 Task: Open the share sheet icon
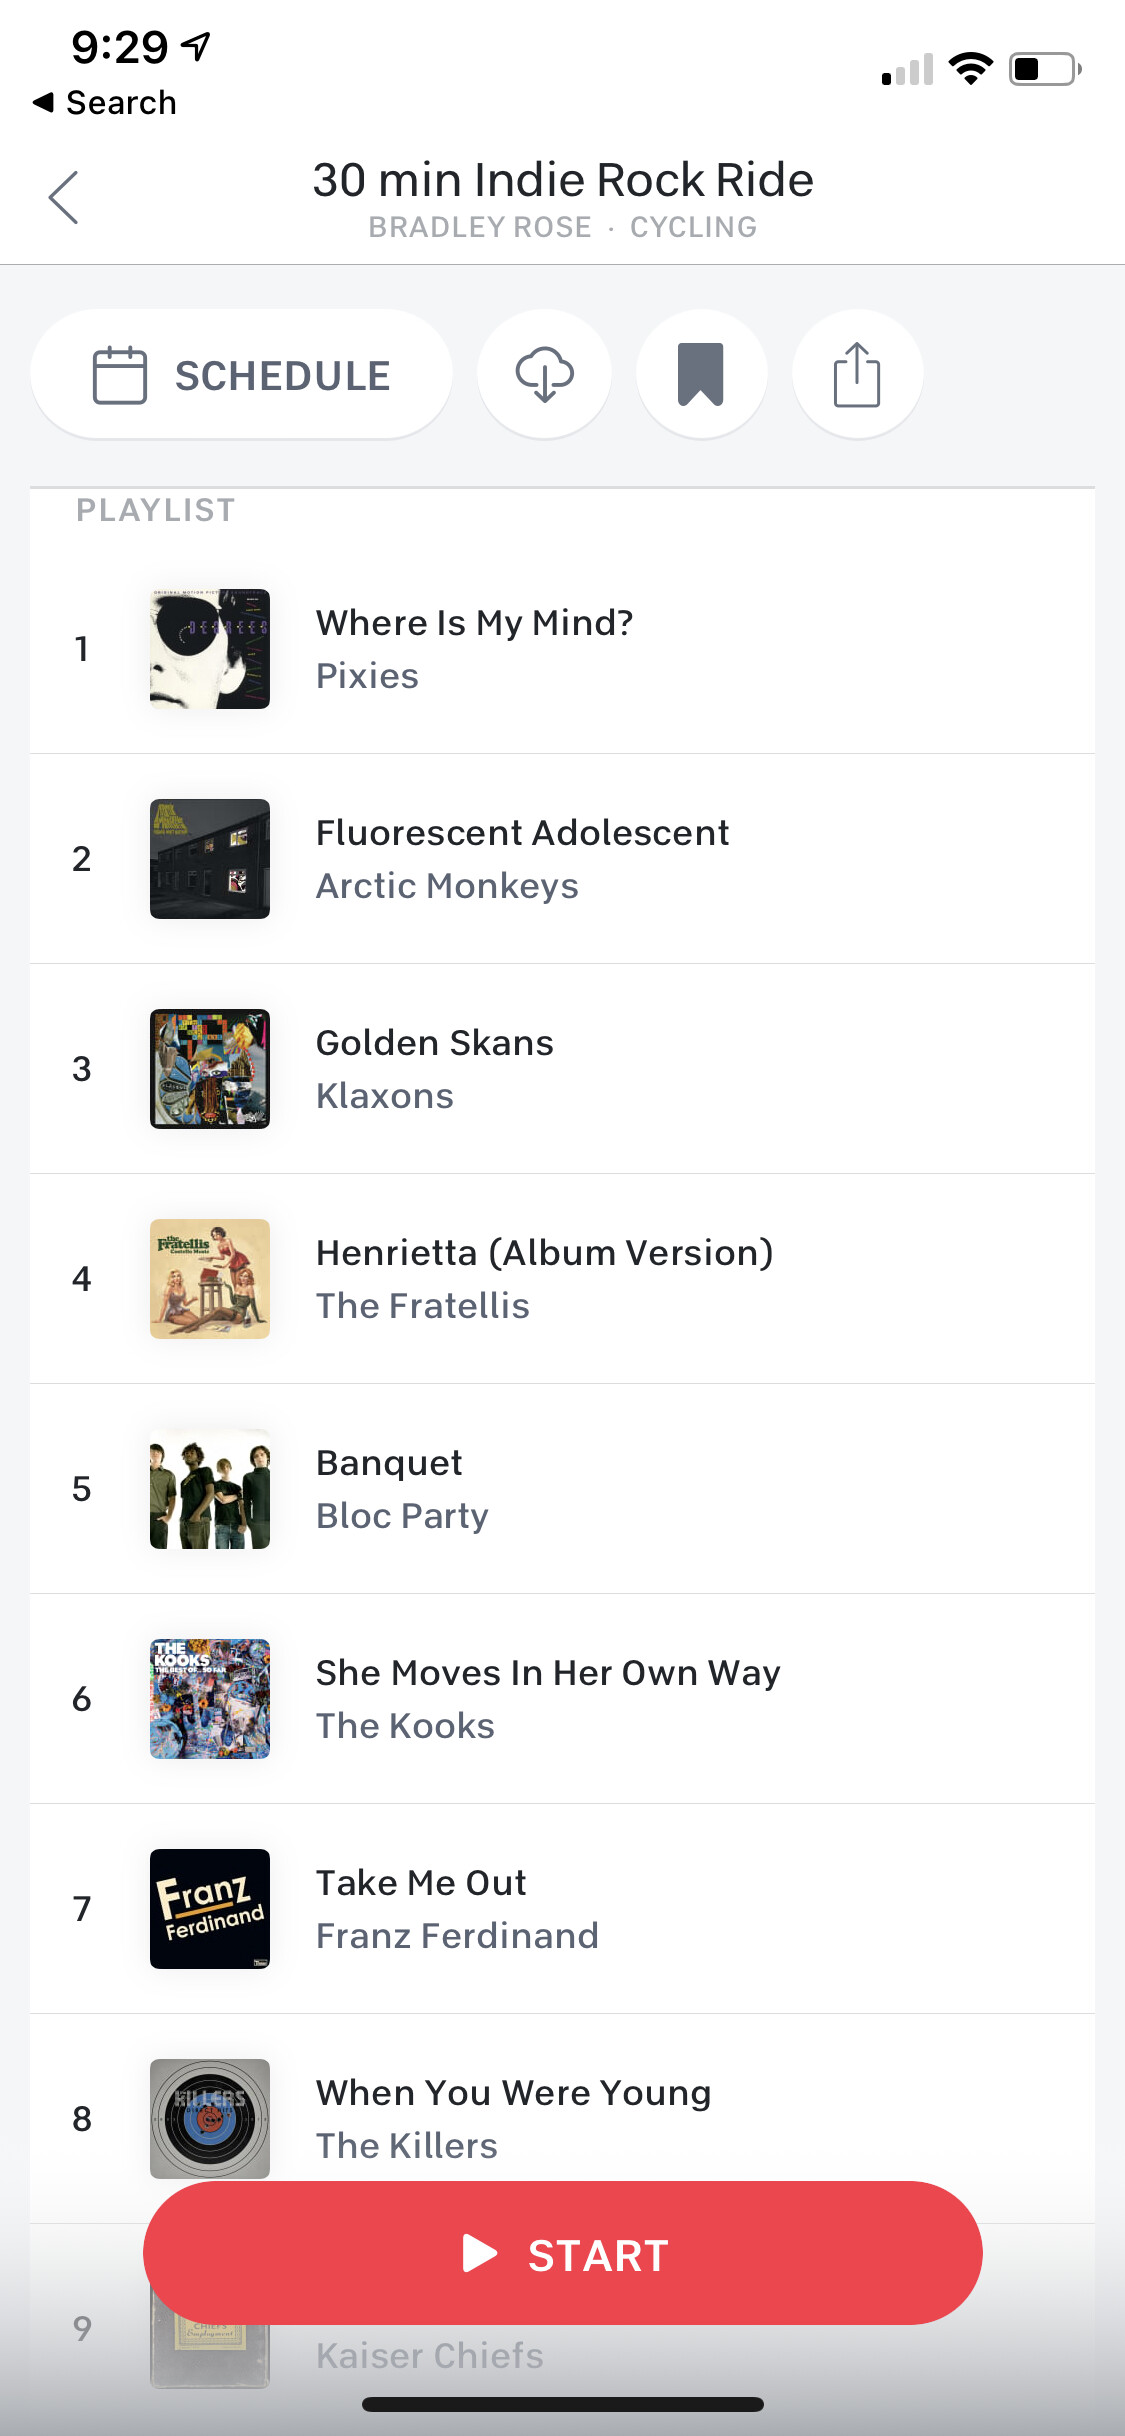coord(857,374)
